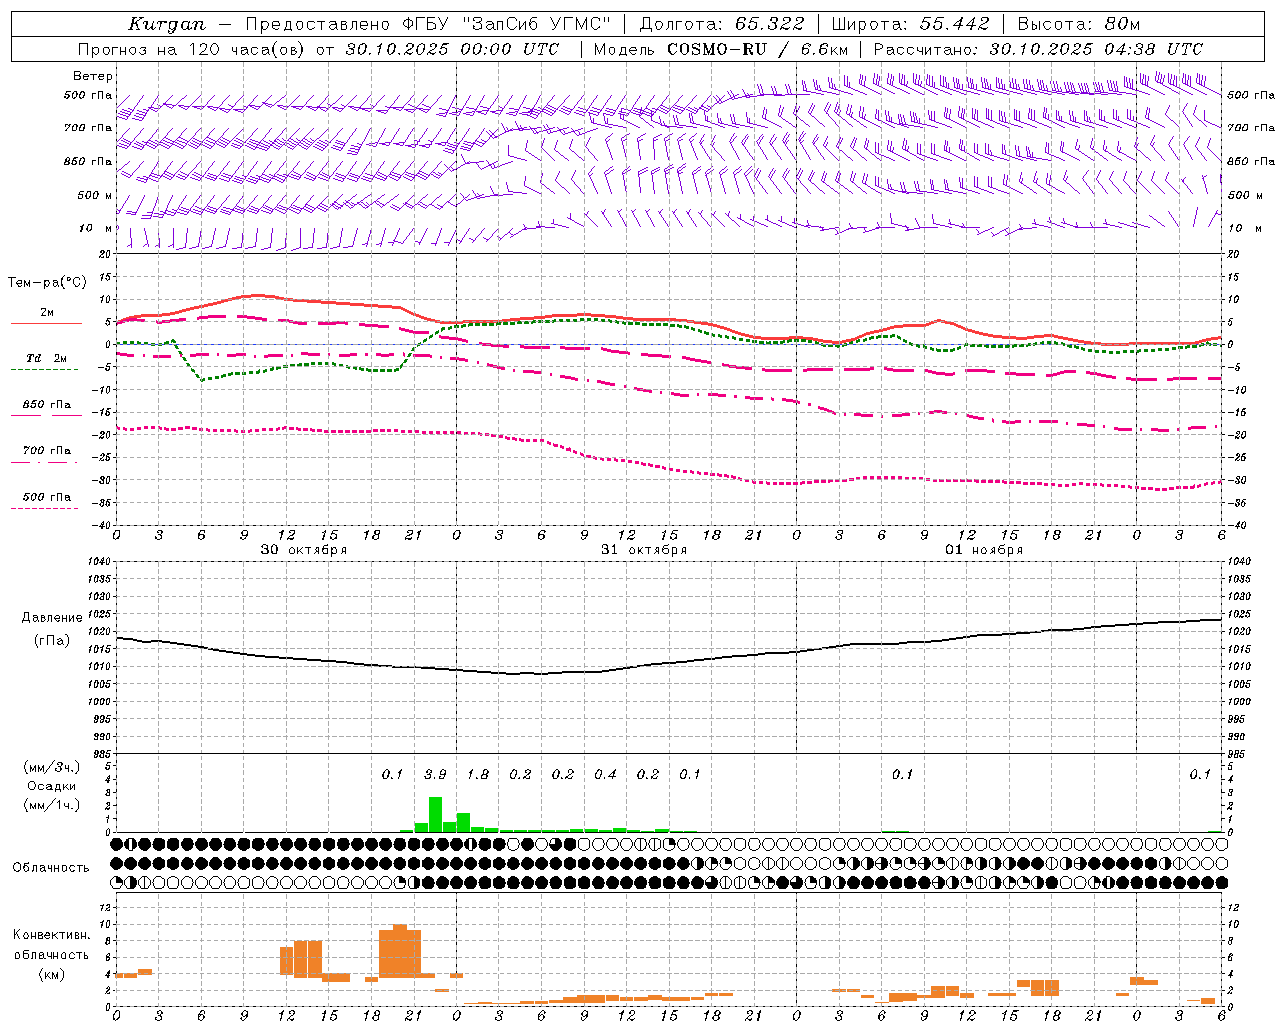Click the 'Облачность' cloud cover label
The width and height of the screenshot is (1280, 1024).
point(51,868)
